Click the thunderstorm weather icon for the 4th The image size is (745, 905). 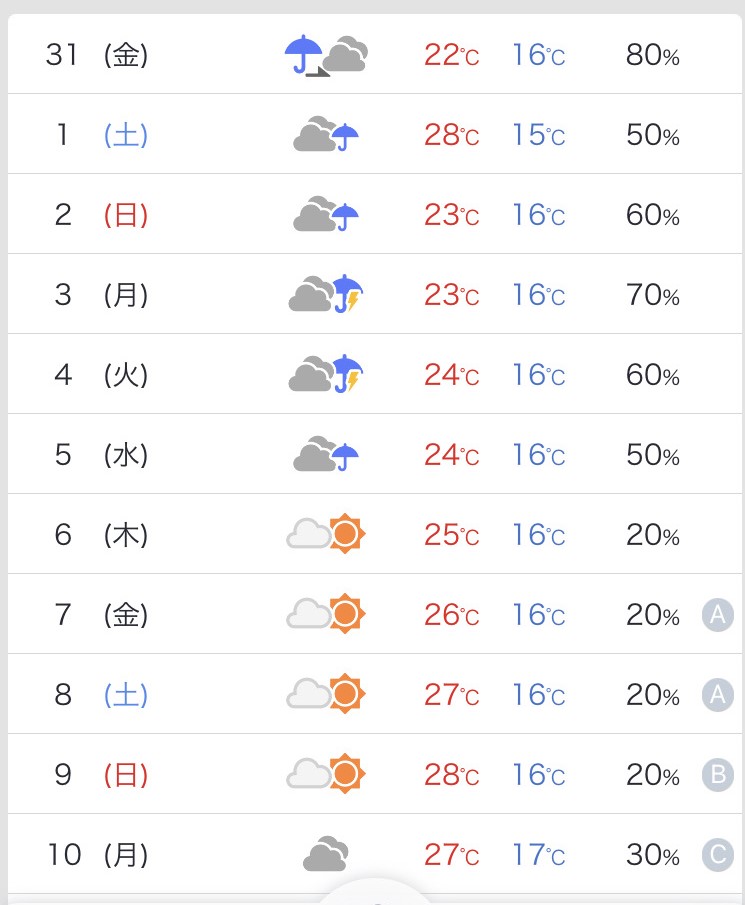coord(326,374)
